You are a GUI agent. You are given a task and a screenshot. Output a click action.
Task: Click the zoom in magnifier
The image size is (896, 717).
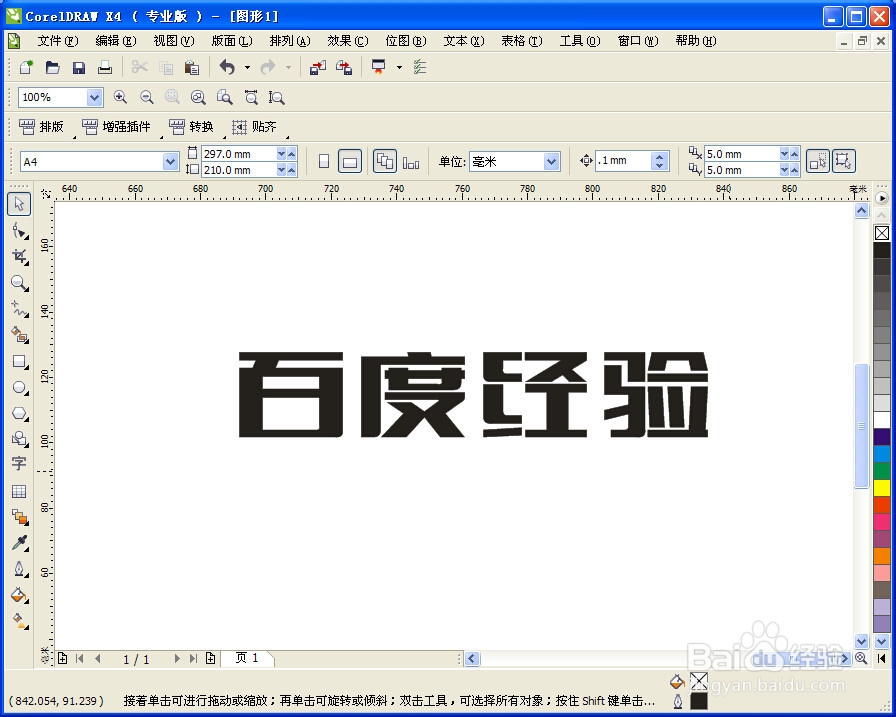coord(120,97)
